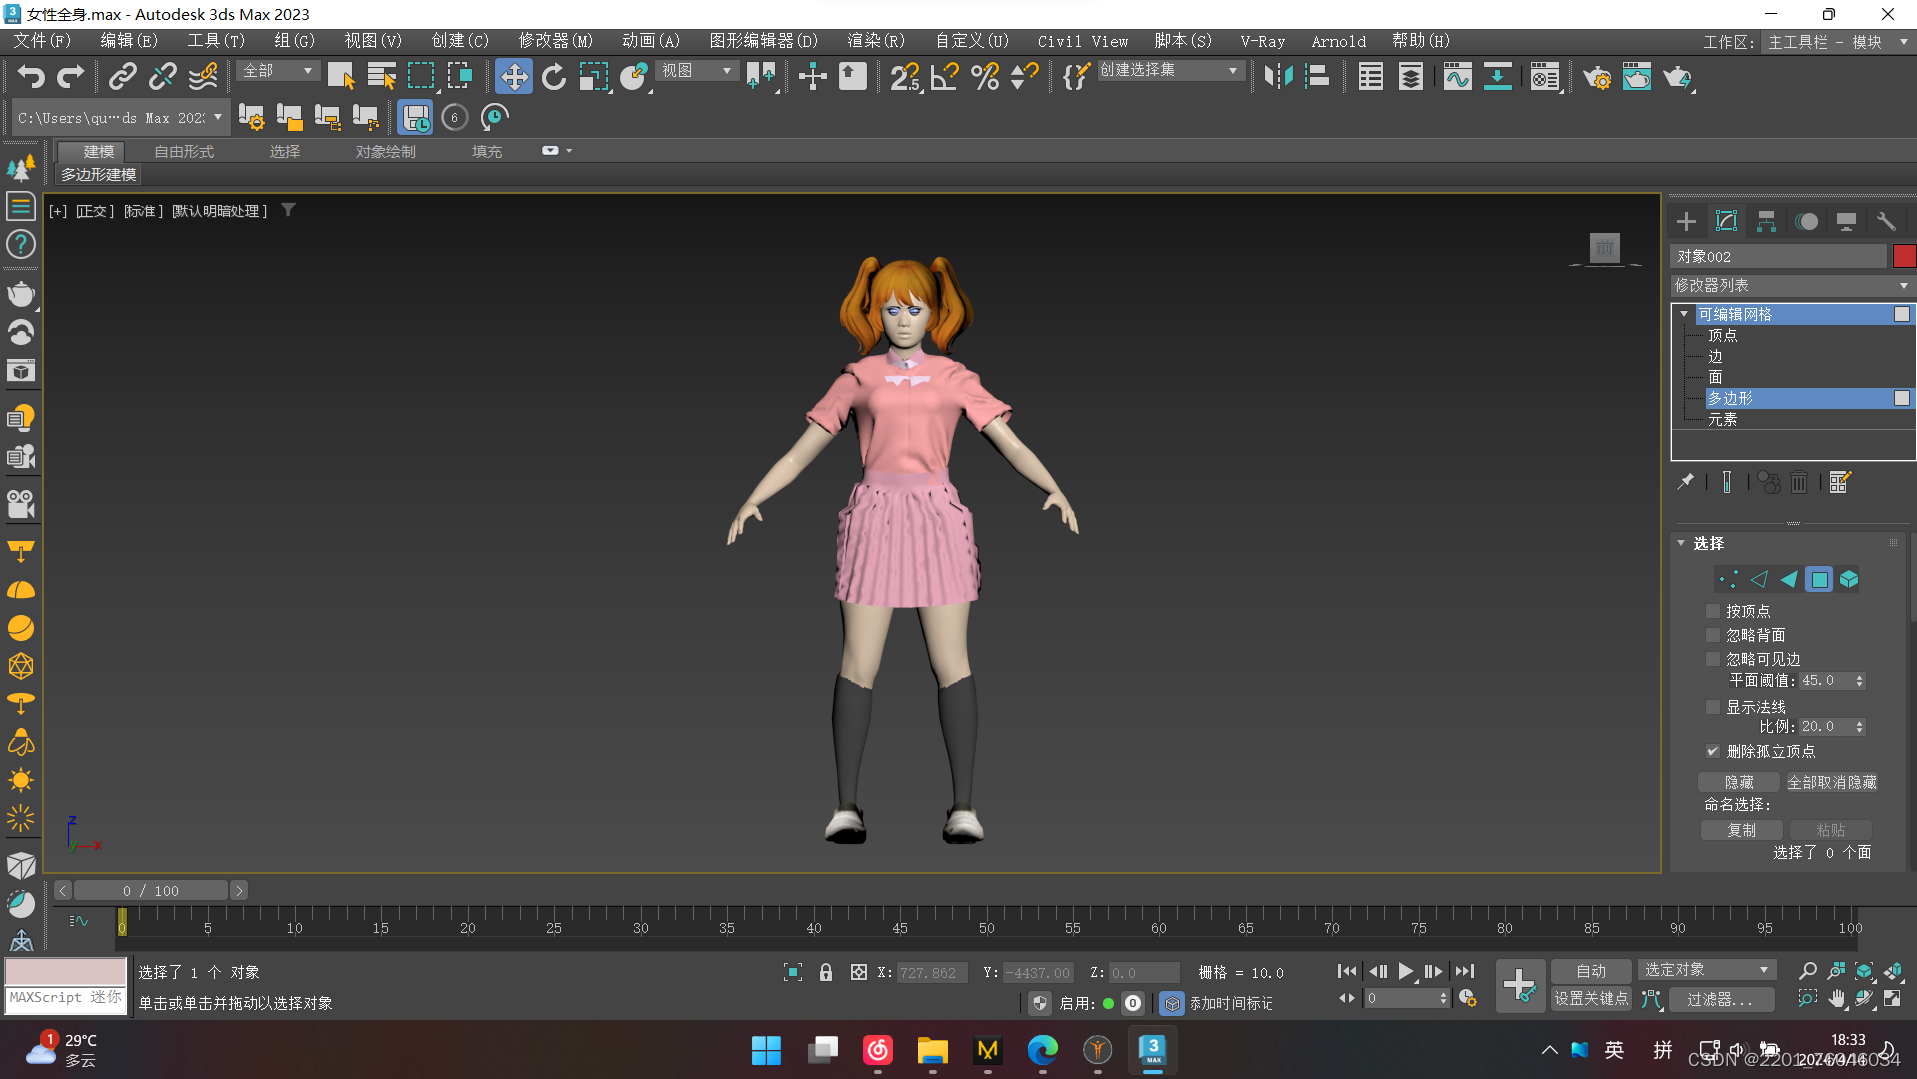The width and height of the screenshot is (1917, 1079).
Task: Select the Move tool in main toolbar
Action: tap(513, 77)
